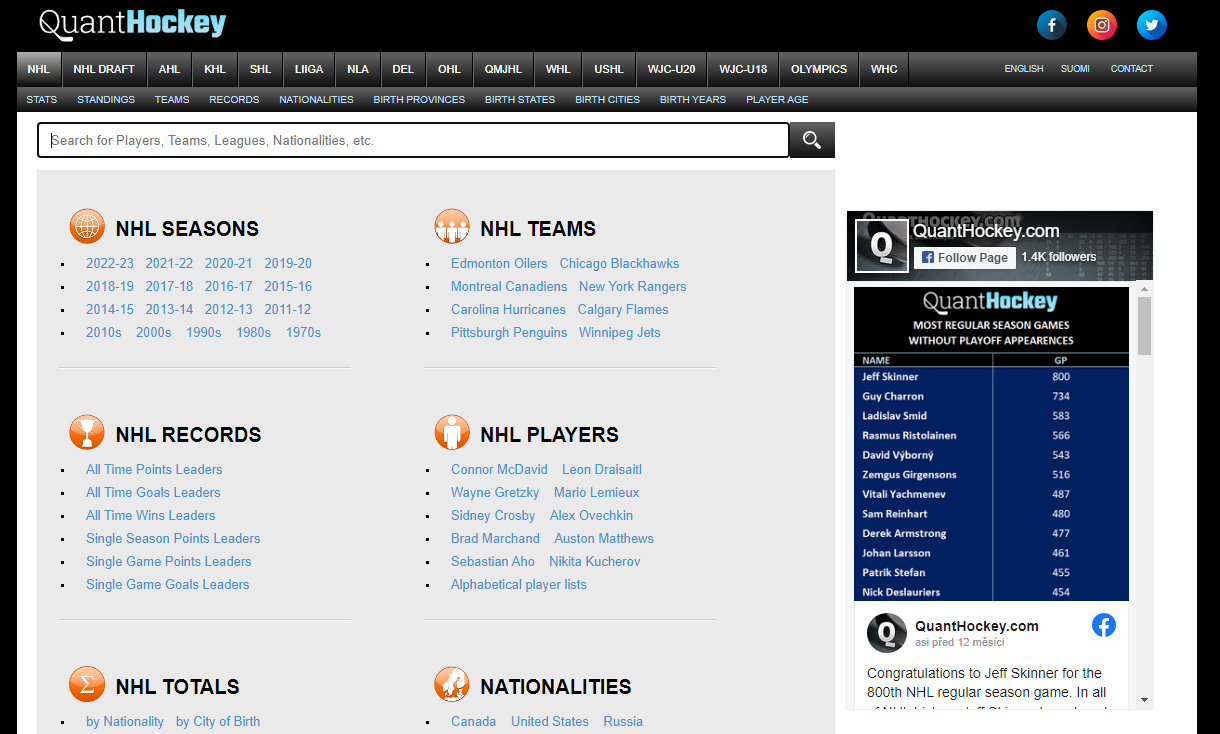The width and height of the screenshot is (1220, 734).
Task: Open the most games without playoffs image
Action: pyautogui.click(x=991, y=444)
